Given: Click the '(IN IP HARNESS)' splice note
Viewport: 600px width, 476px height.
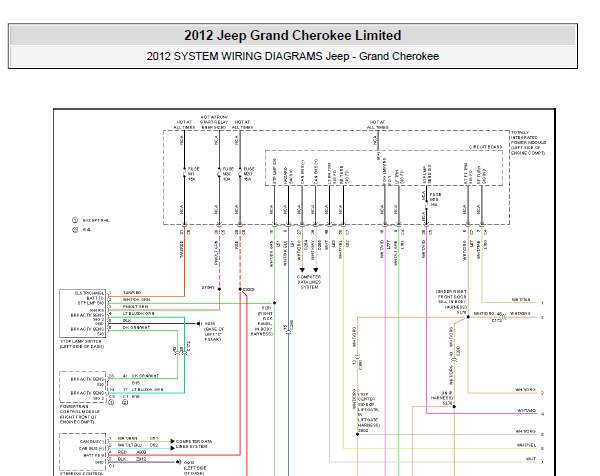Looking at the screenshot, I should 441,398.
